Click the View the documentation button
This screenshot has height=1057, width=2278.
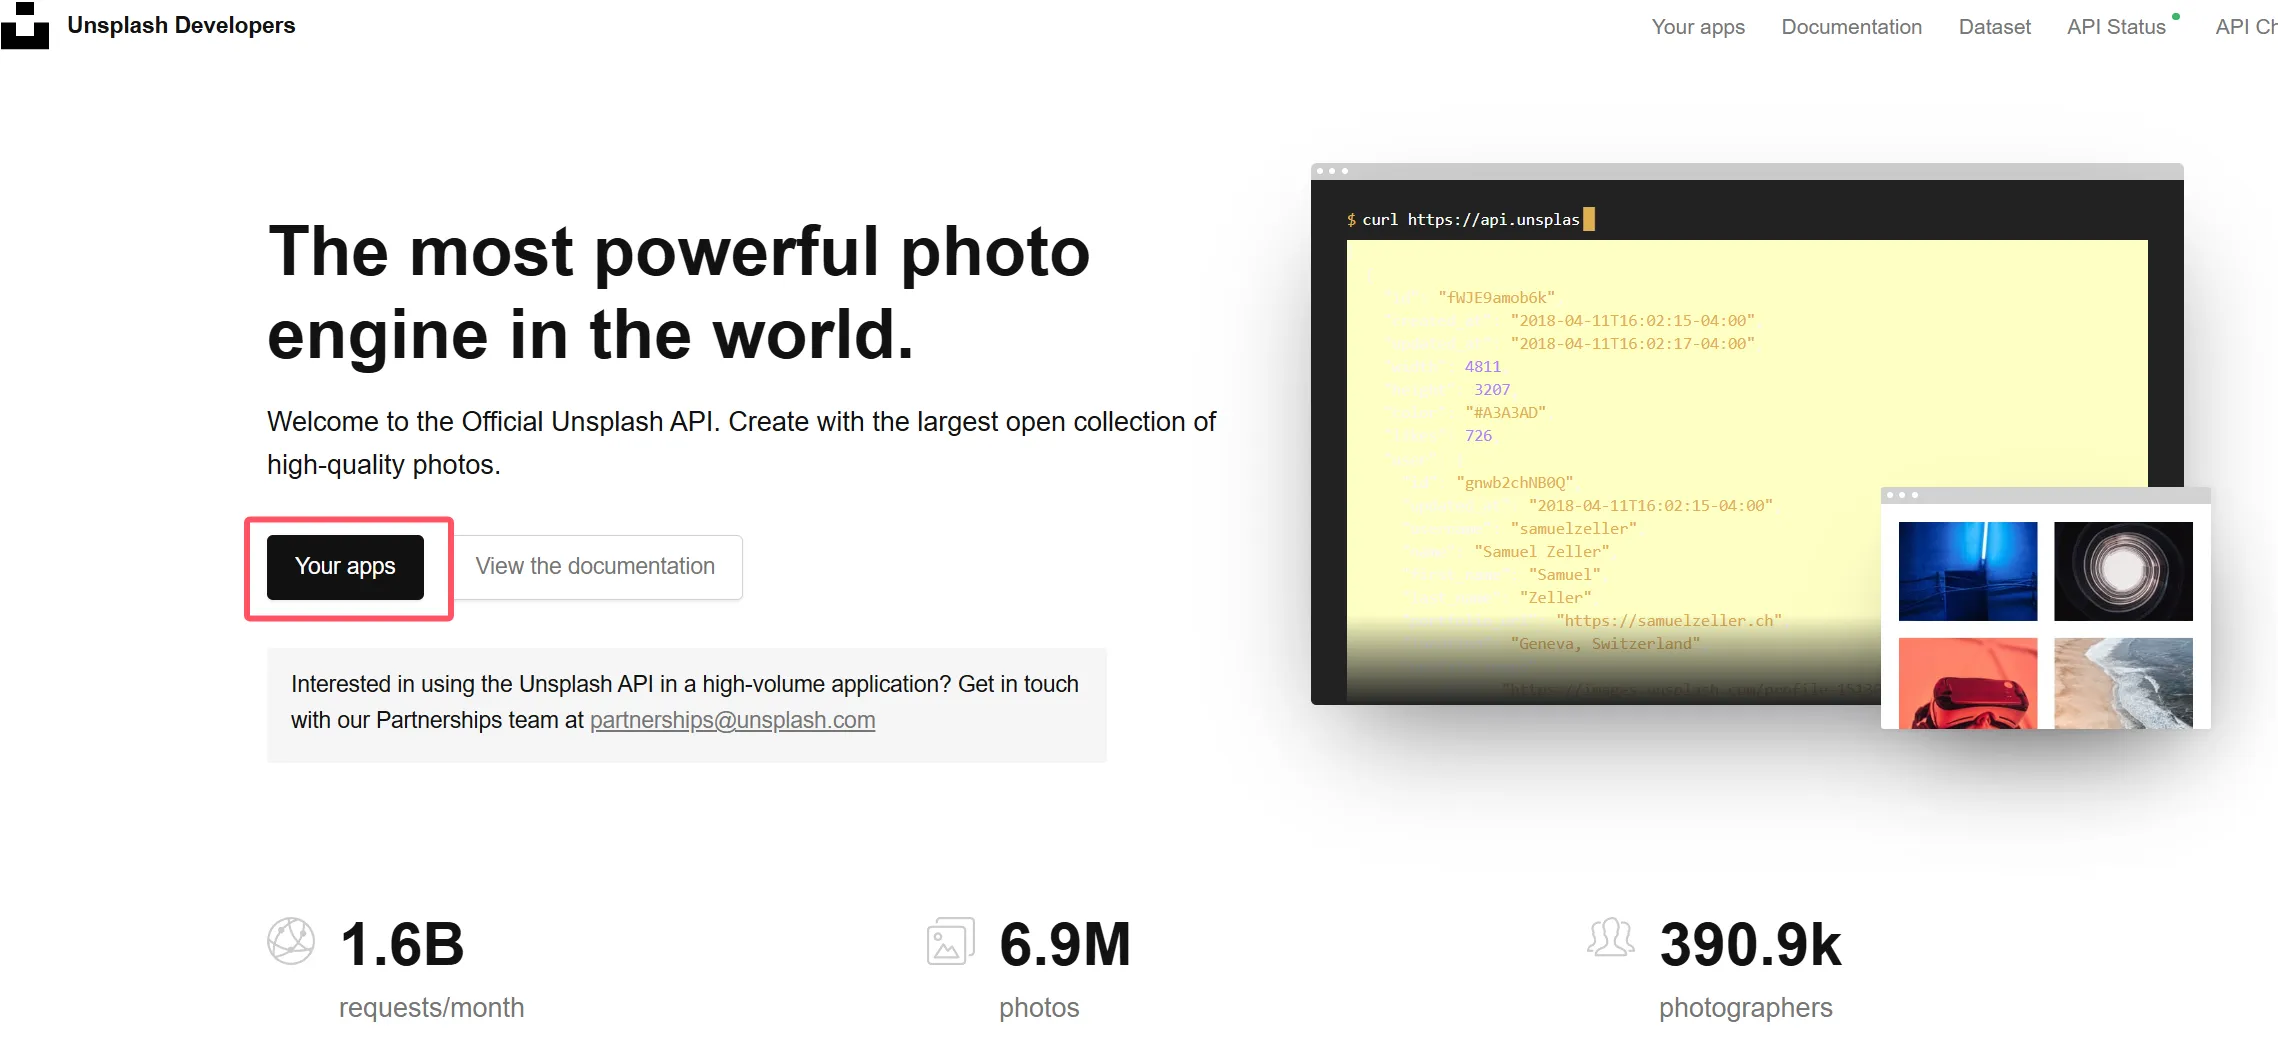click(595, 567)
